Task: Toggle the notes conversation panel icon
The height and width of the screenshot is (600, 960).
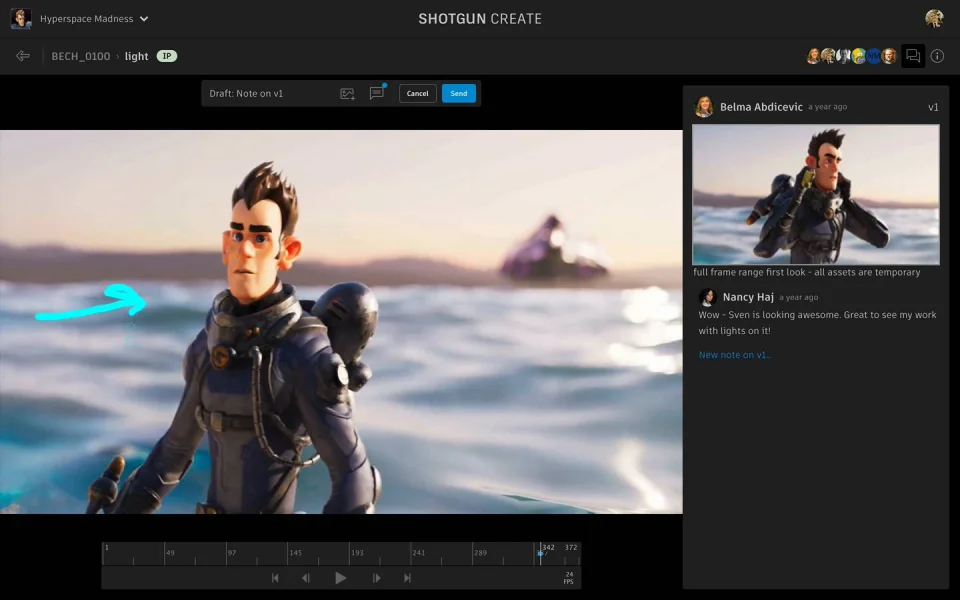Action: click(x=913, y=56)
